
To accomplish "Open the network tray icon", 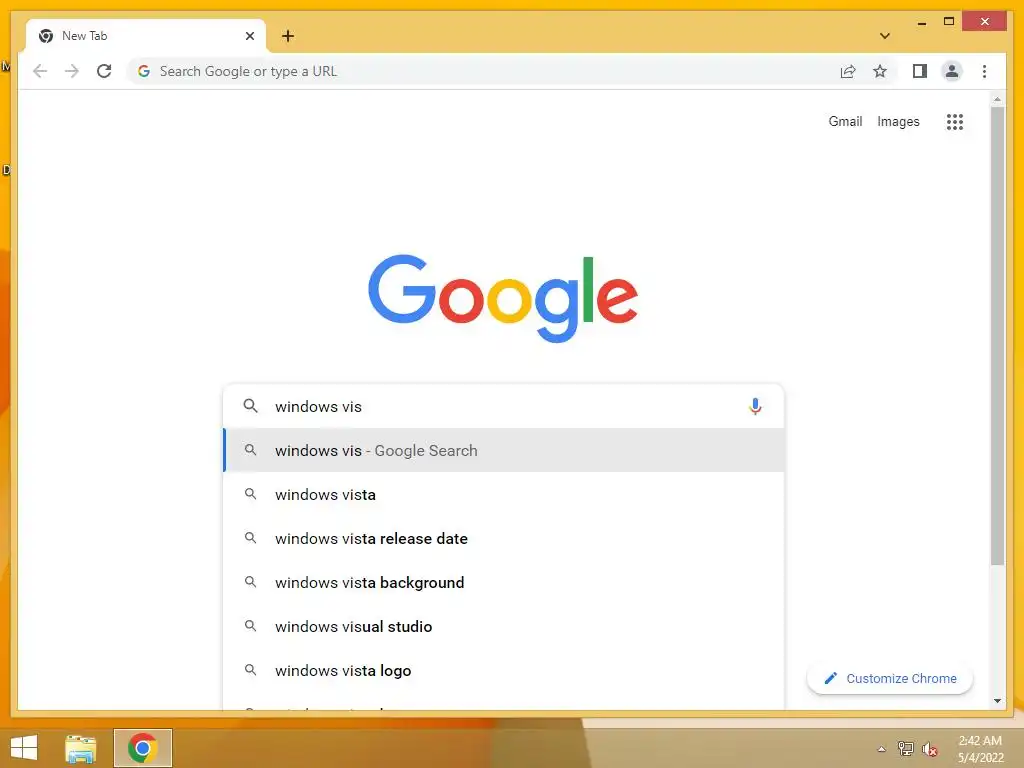I will pos(905,749).
